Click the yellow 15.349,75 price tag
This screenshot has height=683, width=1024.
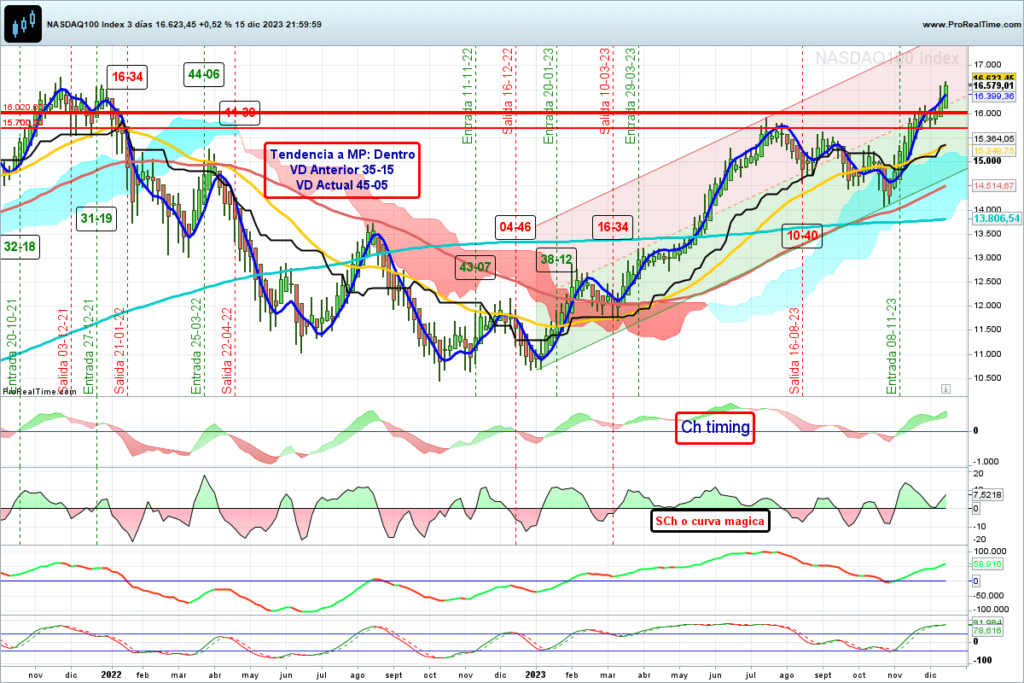[x=993, y=151]
